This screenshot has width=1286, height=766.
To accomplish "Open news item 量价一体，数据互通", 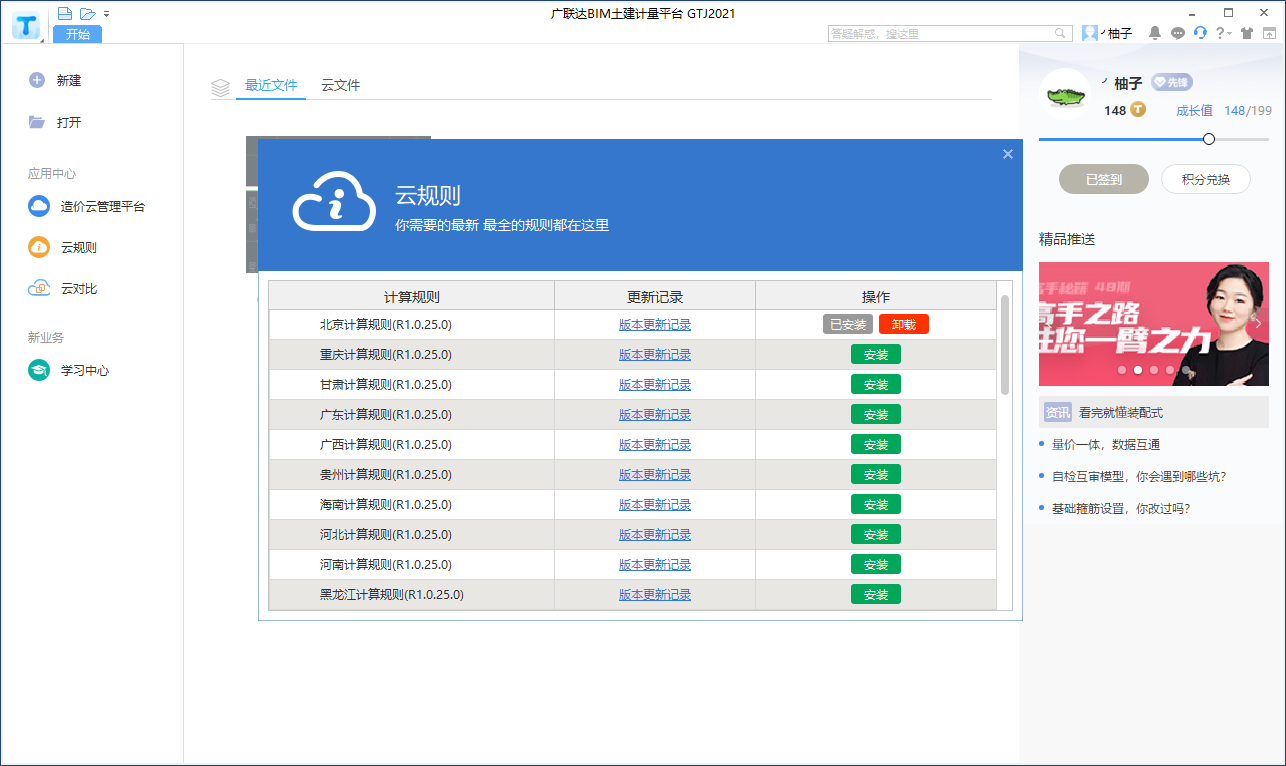I will tap(1105, 444).
